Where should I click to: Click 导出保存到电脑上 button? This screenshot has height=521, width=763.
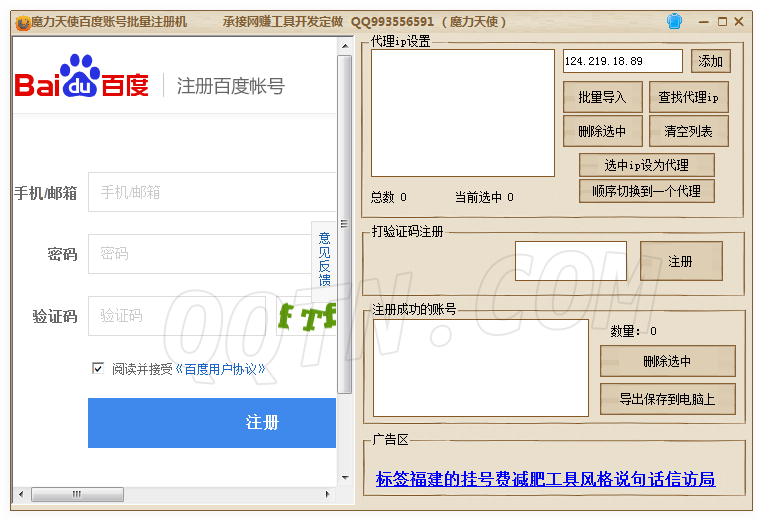[x=667, y=399]
